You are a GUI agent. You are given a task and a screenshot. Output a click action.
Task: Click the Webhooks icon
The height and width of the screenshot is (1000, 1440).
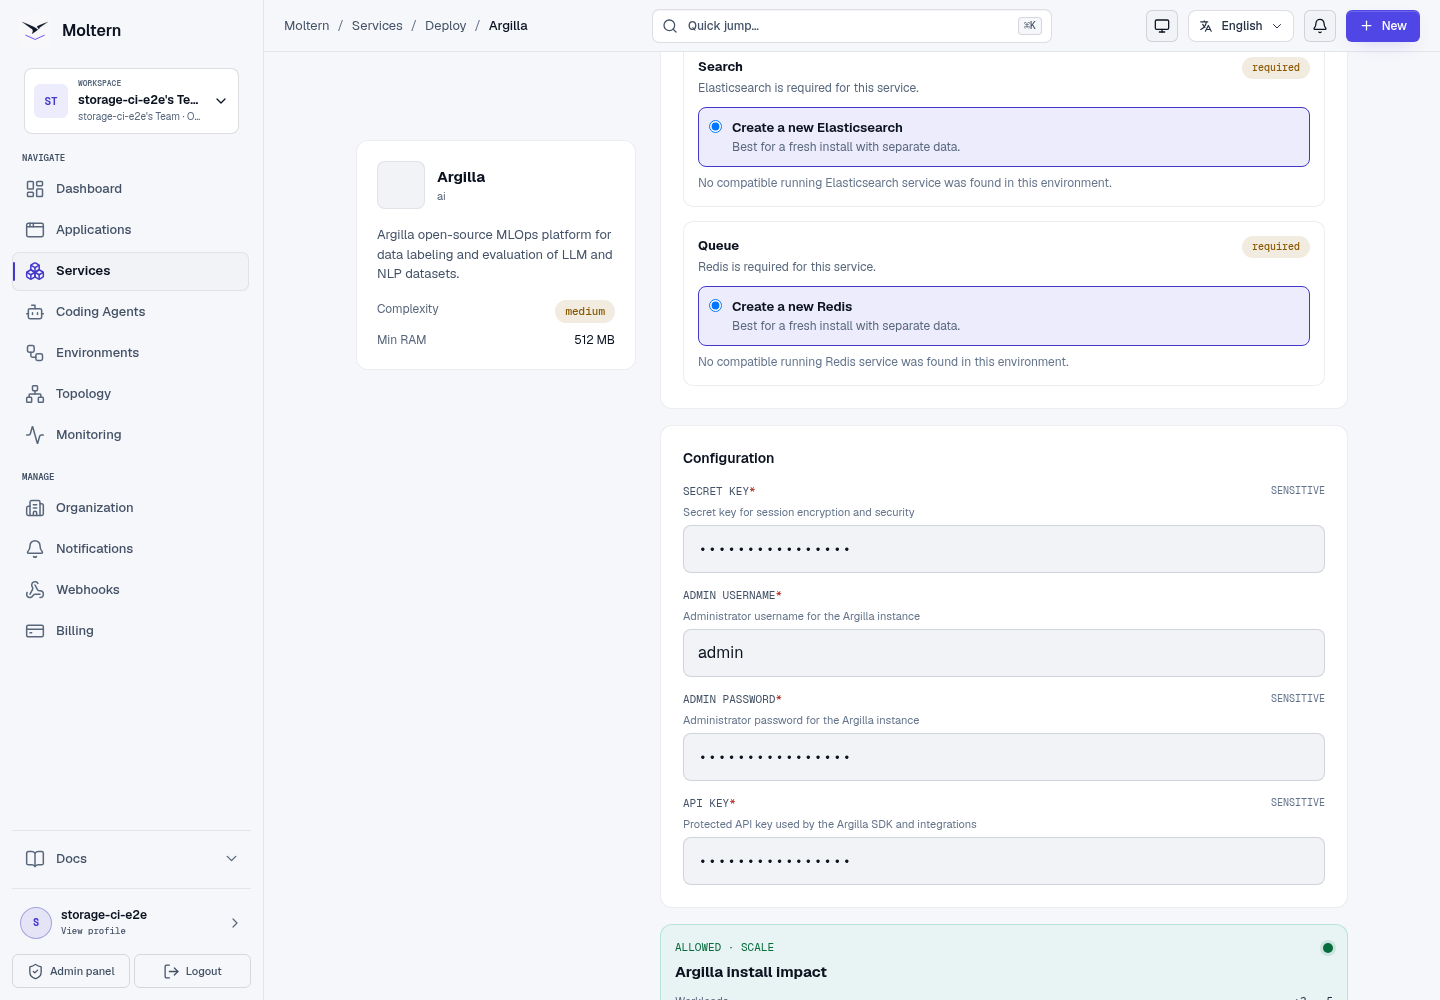pyautogui.click(x=35, y=590)
